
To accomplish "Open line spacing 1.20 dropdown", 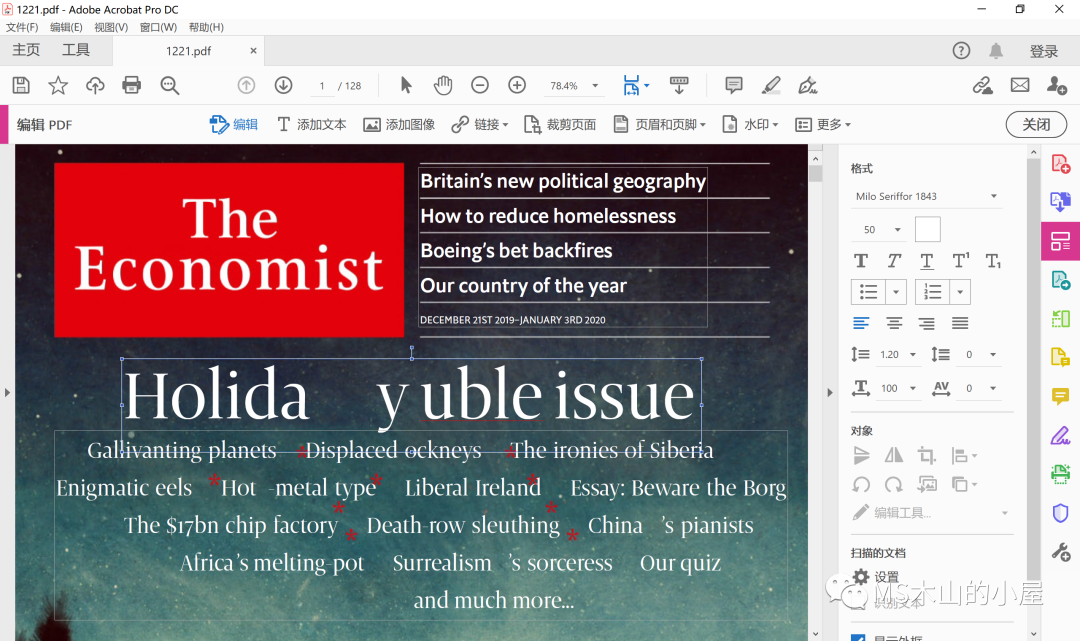I will (913, 355).
